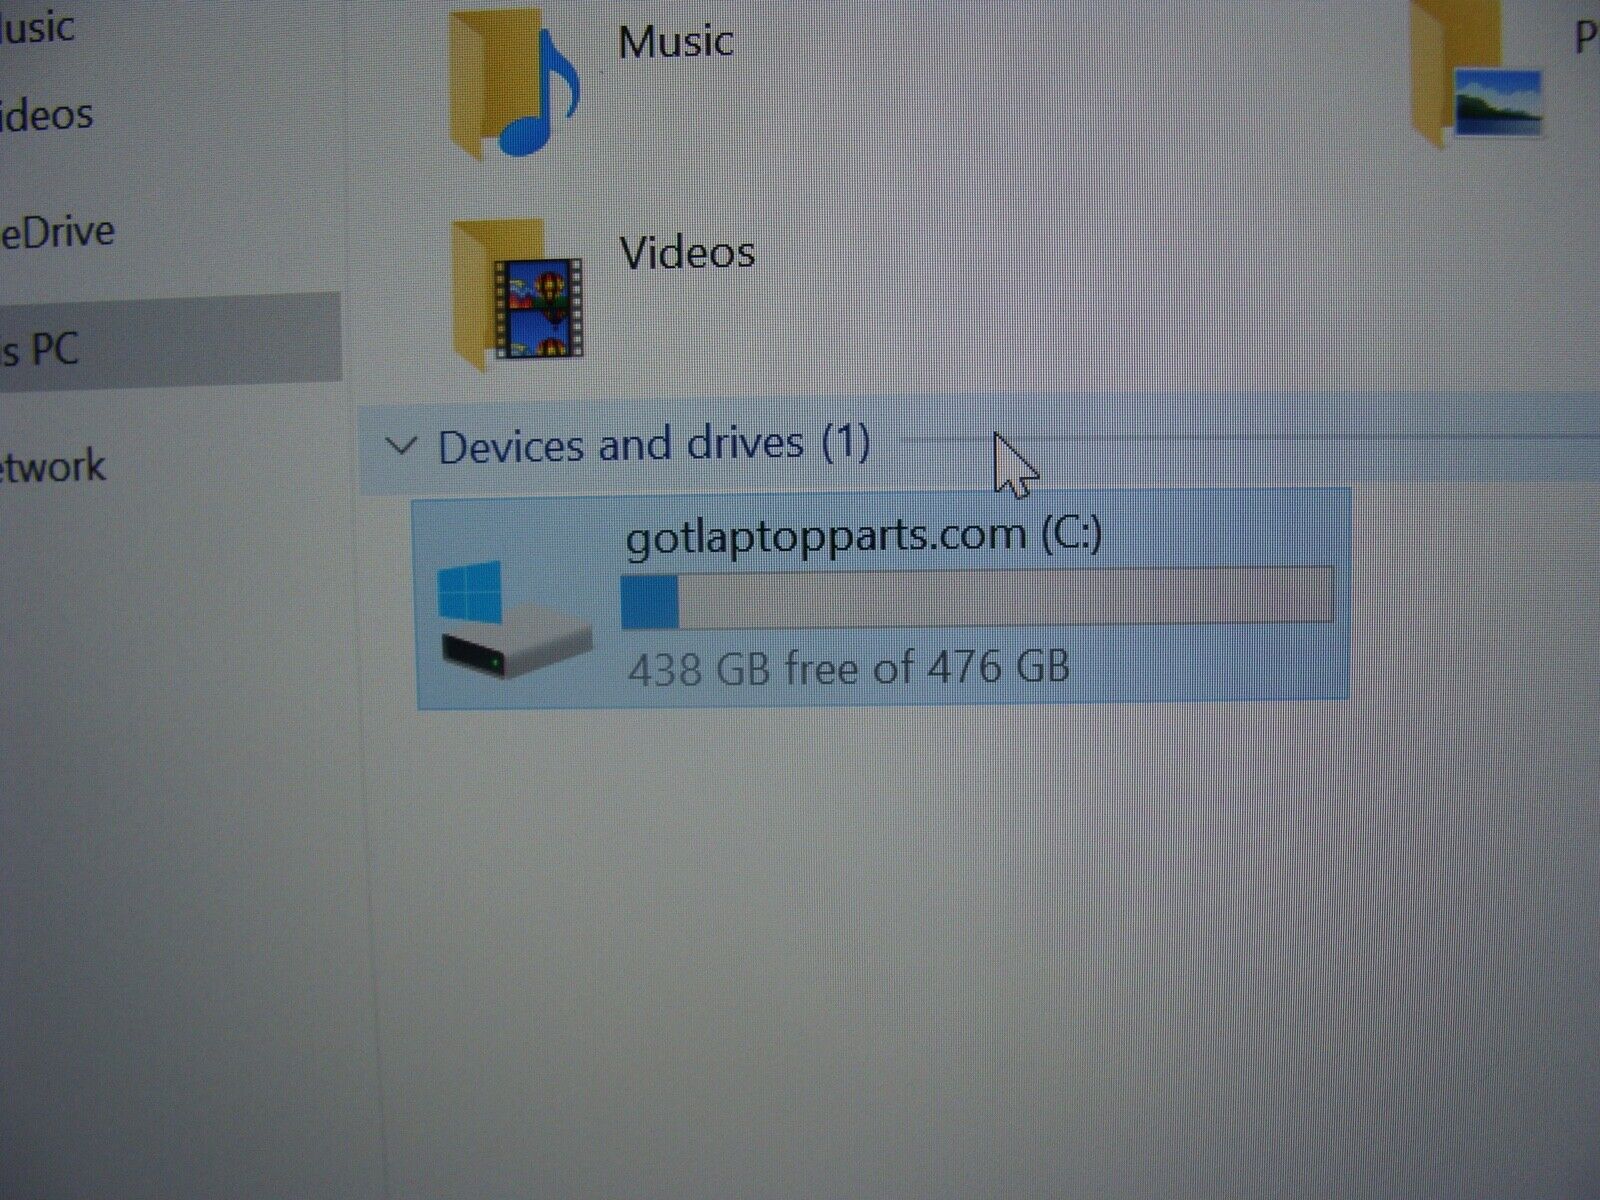The width and height of the screenshot is (1600, 1200).
Task: Open the Videos folder icon
Action: coord(516,295)
